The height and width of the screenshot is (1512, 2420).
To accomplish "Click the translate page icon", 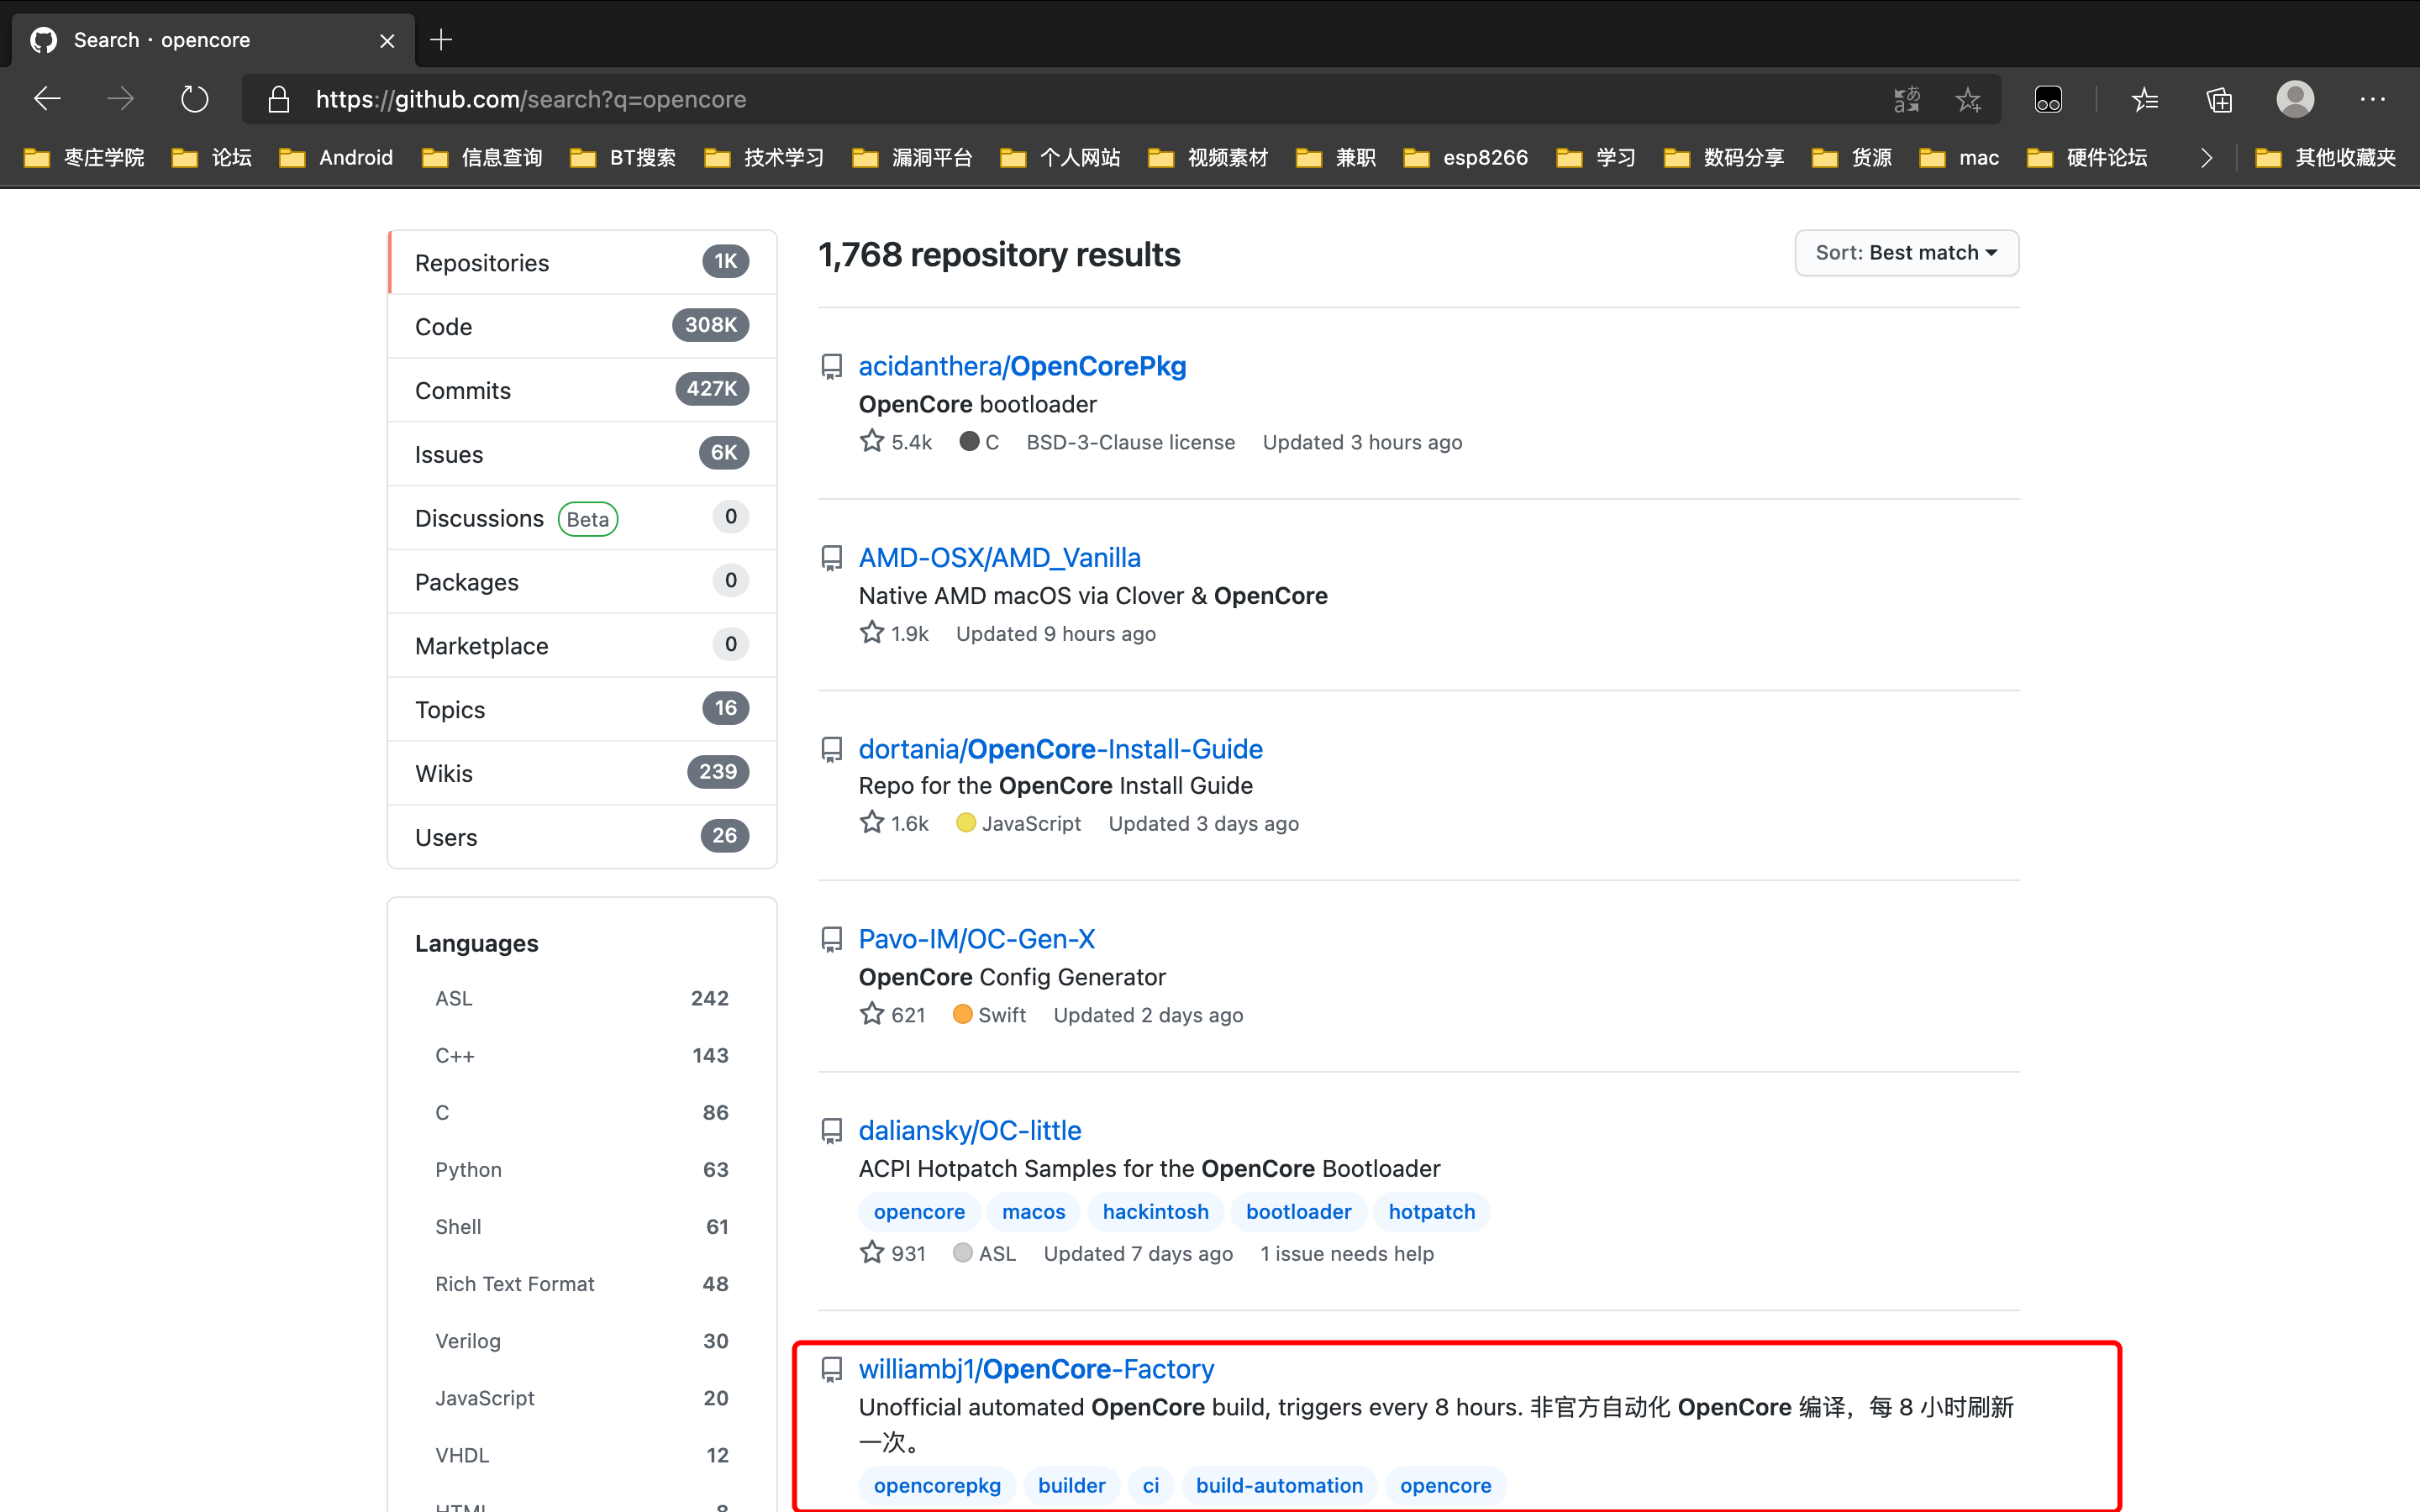I will [1907, 99].
